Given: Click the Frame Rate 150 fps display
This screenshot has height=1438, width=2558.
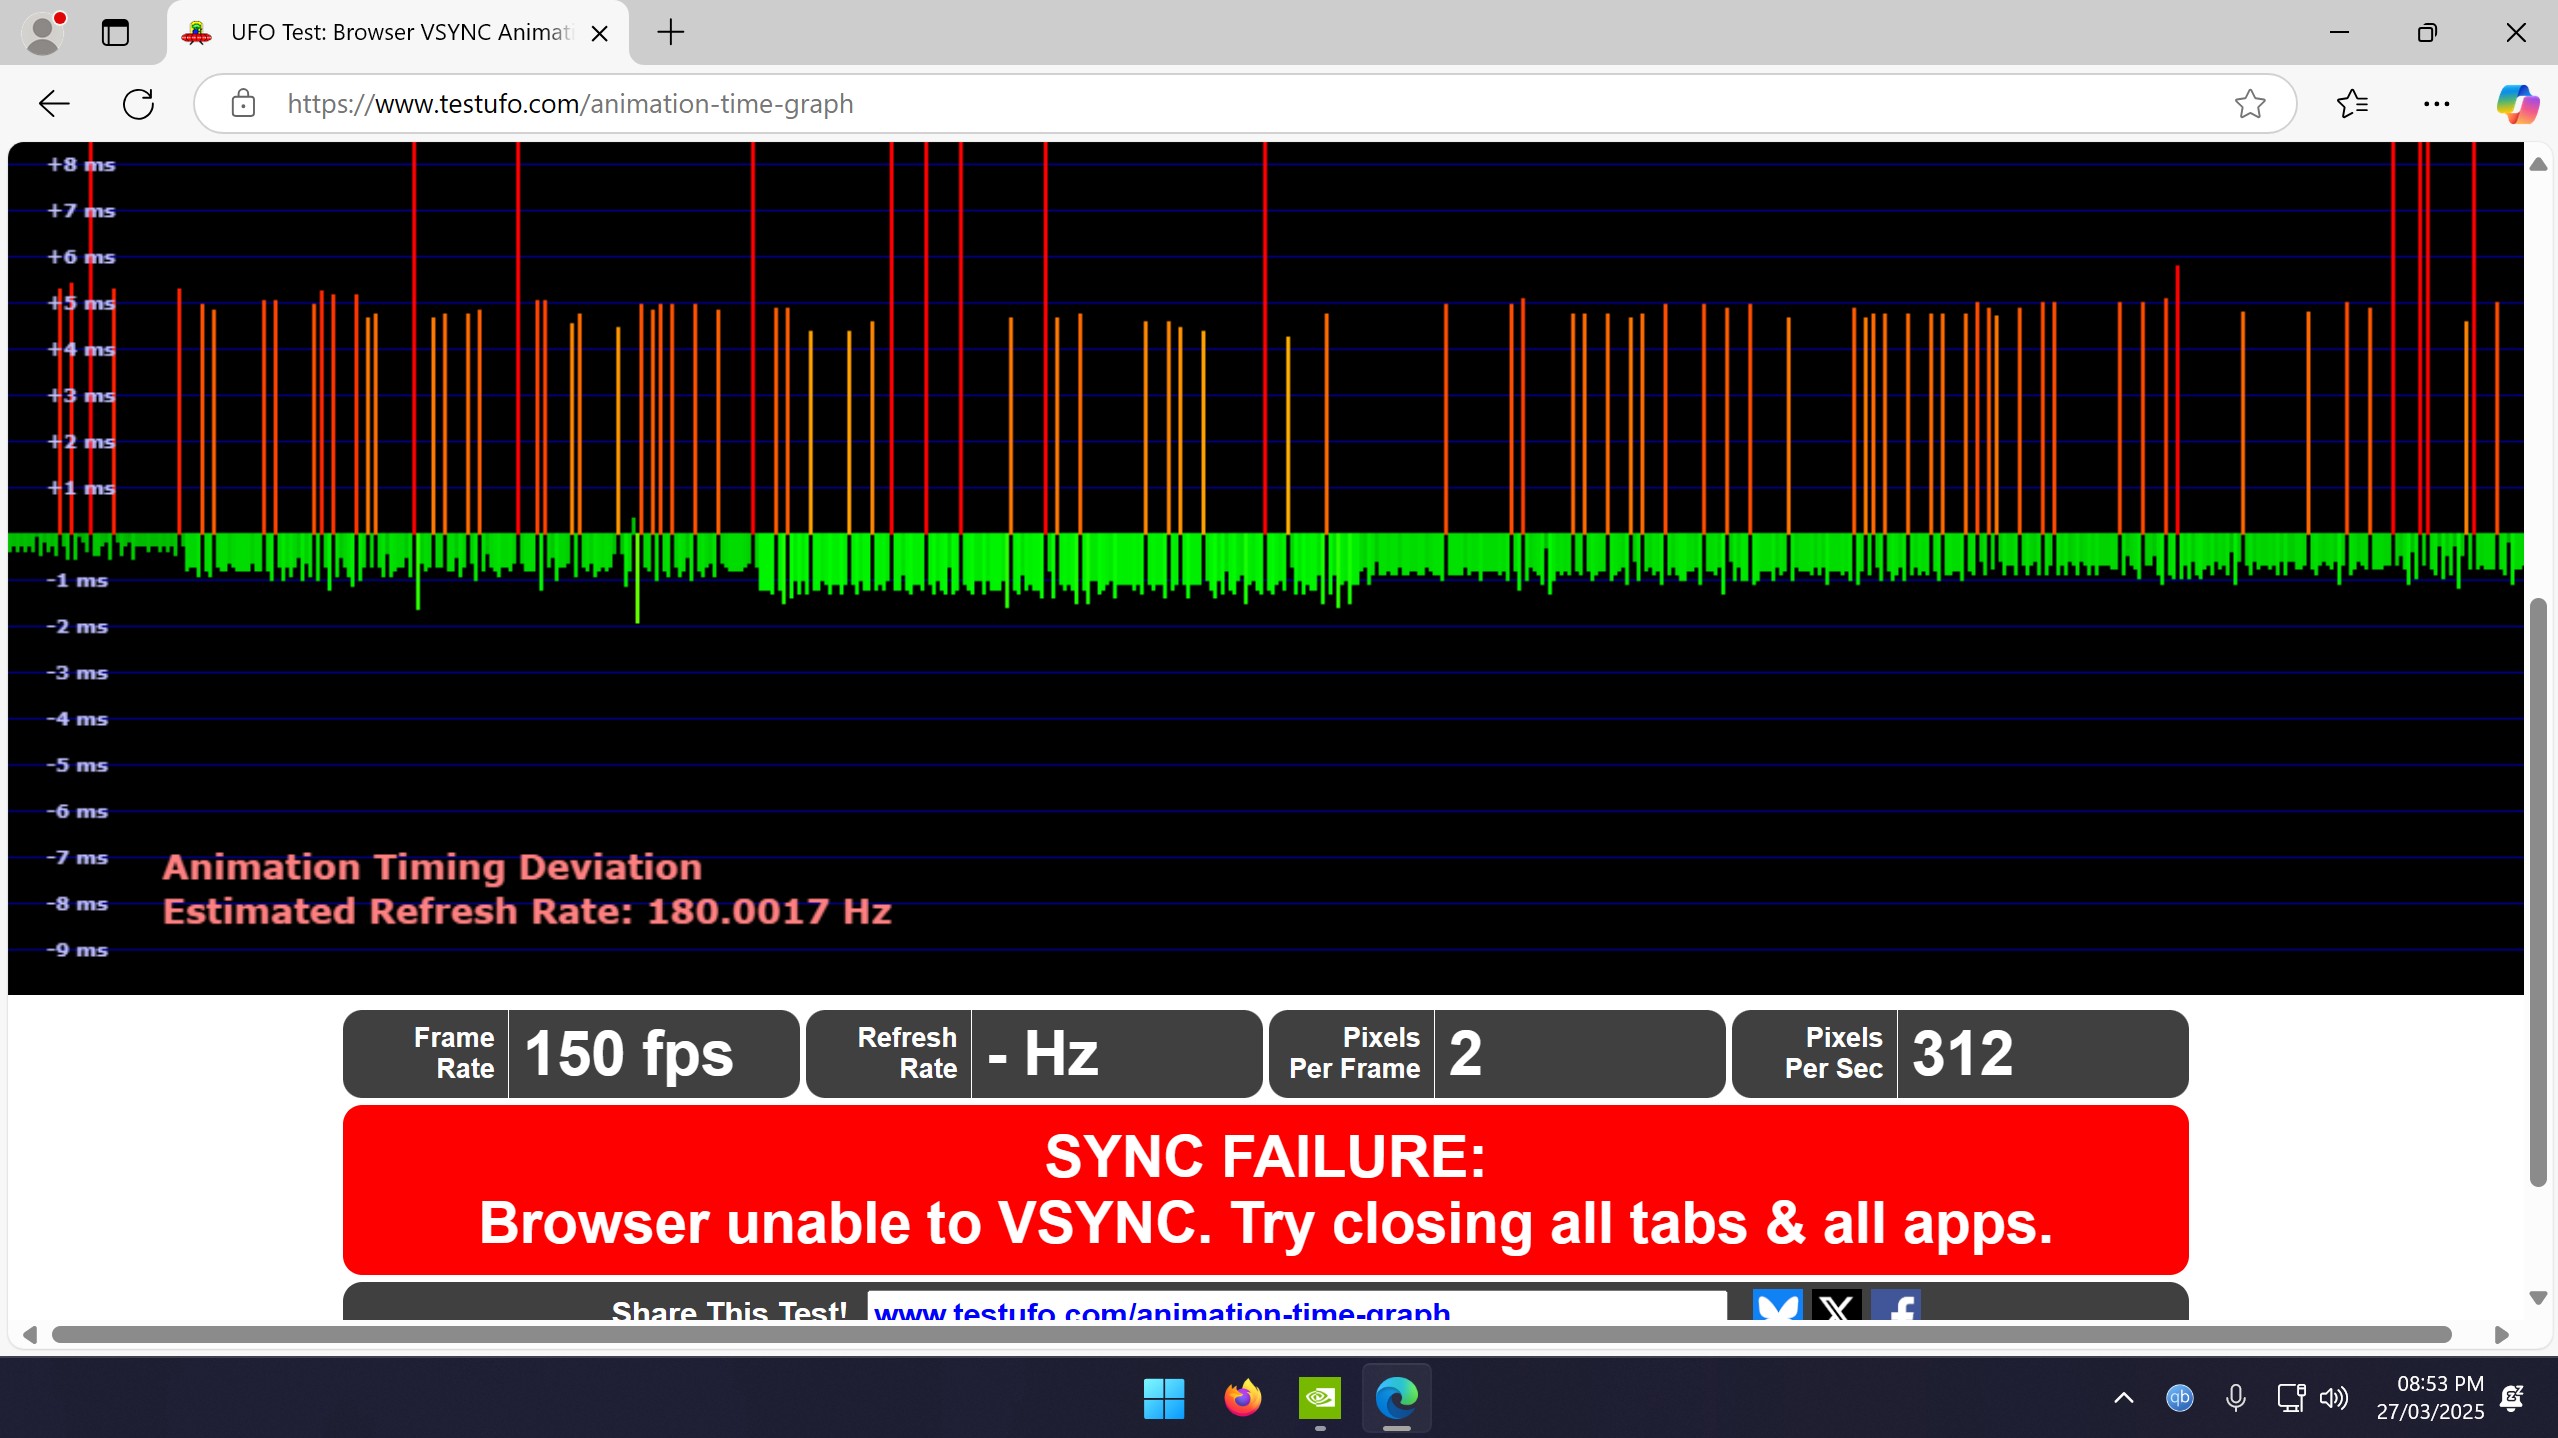Looking at the screenshot, I should pos(571,1053).
